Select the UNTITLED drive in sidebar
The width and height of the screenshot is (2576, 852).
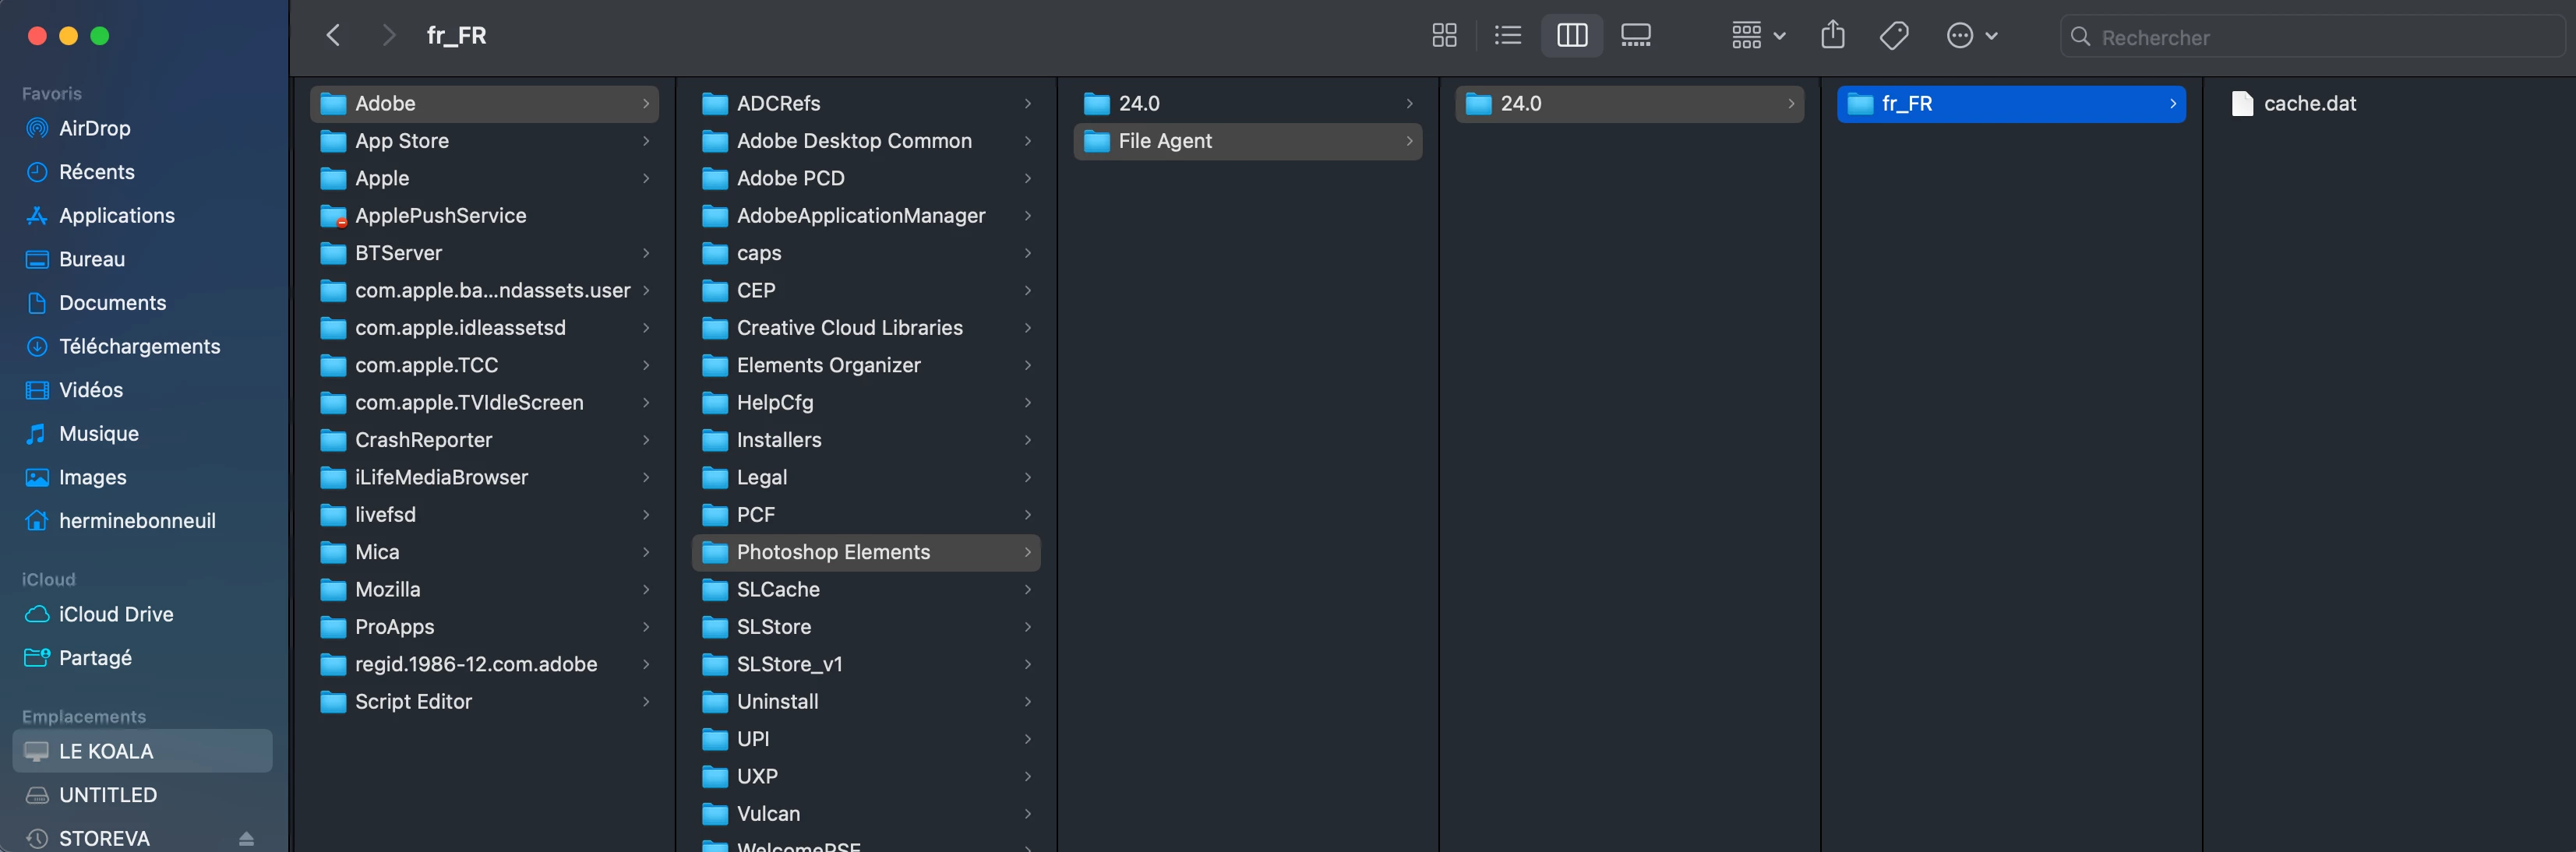point(107,795)
